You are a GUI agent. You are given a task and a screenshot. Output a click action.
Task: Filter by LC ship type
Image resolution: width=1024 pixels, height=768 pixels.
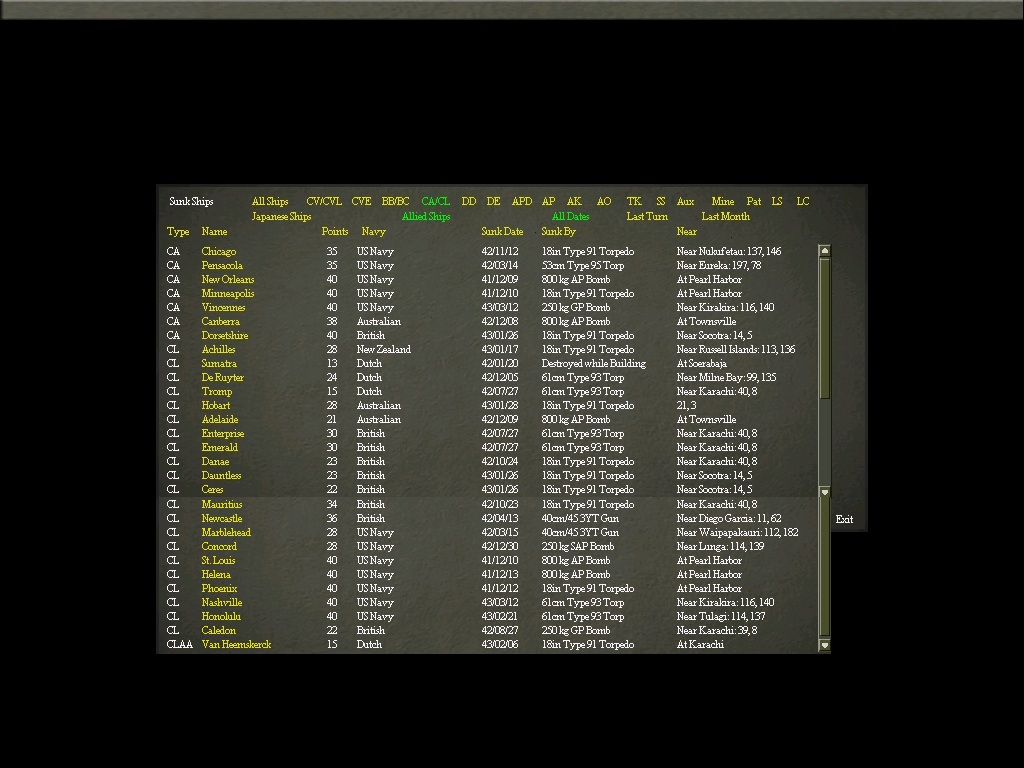(x=803, y=201)
